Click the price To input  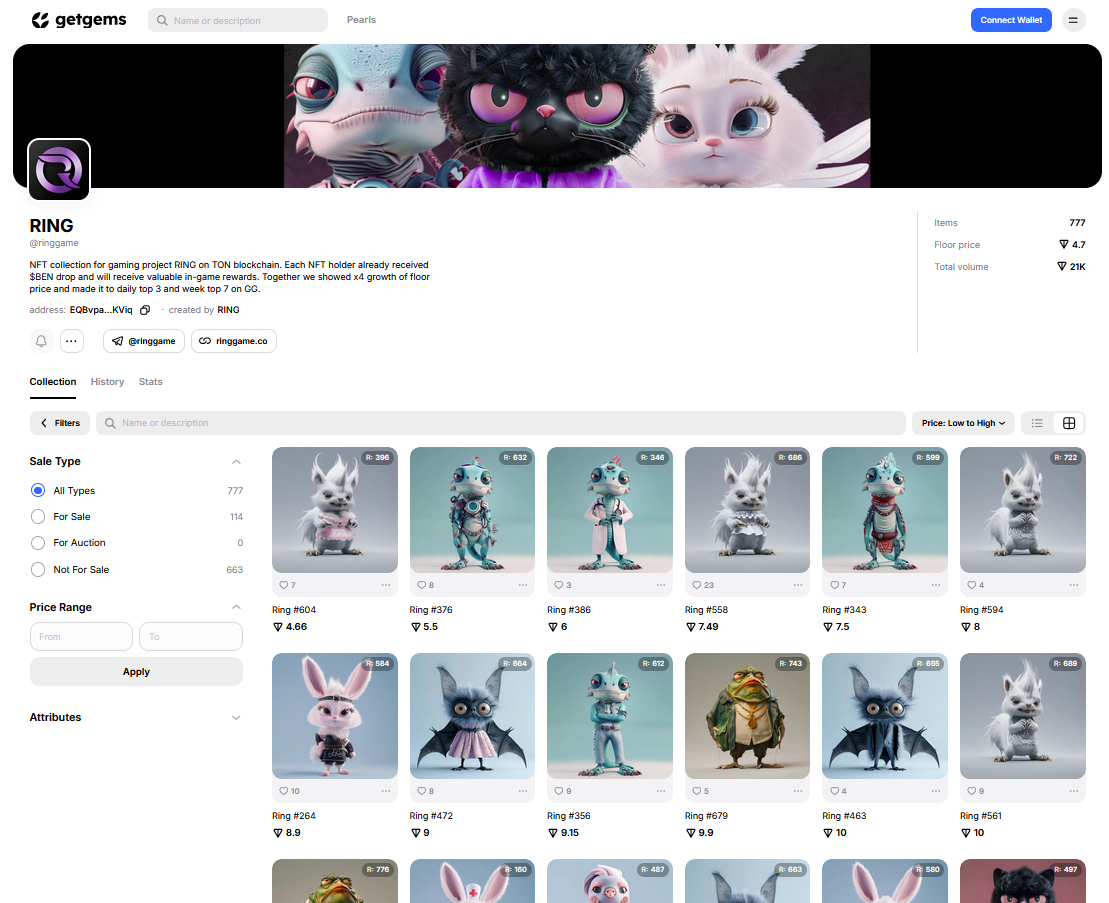pyautogui.click(x=191, y=636)
